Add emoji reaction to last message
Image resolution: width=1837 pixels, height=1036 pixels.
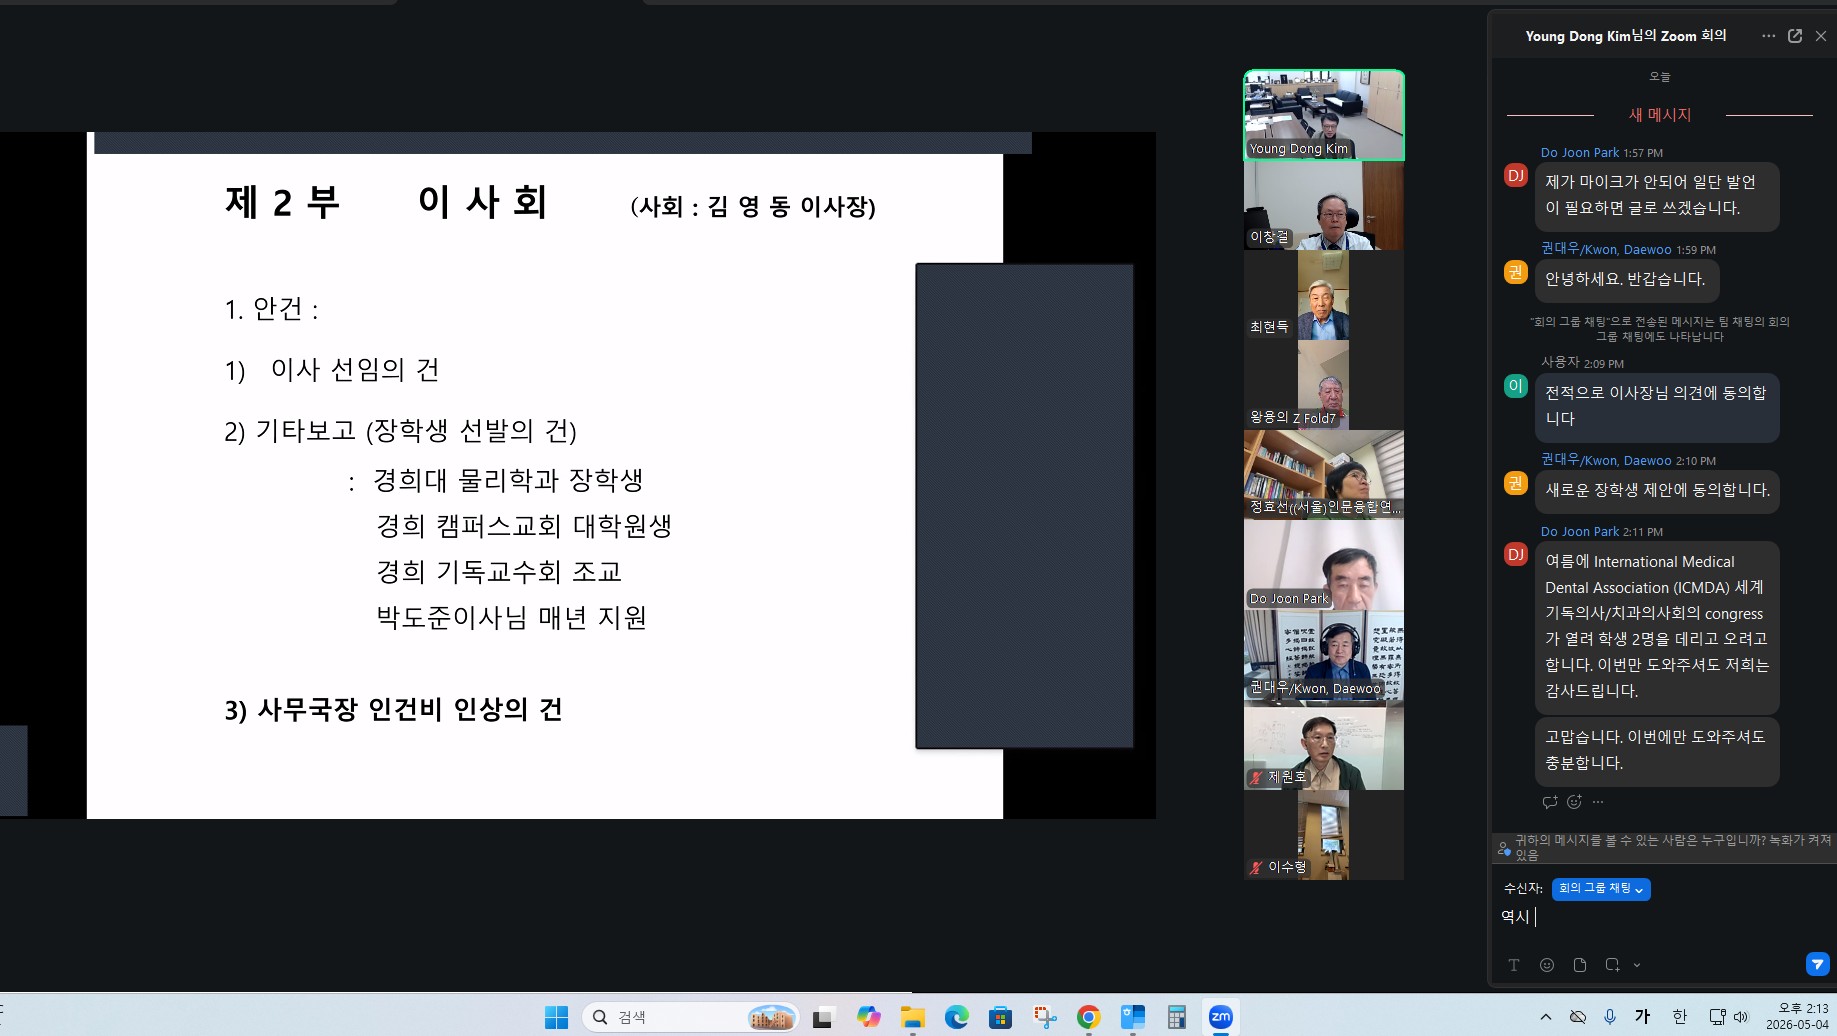(x=1574, y=801)
